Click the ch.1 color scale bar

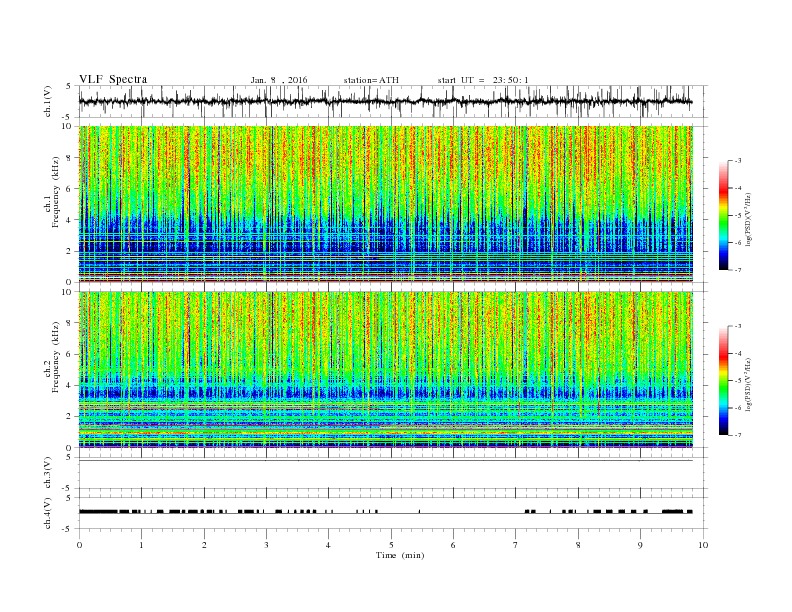(x=723, y=215)
